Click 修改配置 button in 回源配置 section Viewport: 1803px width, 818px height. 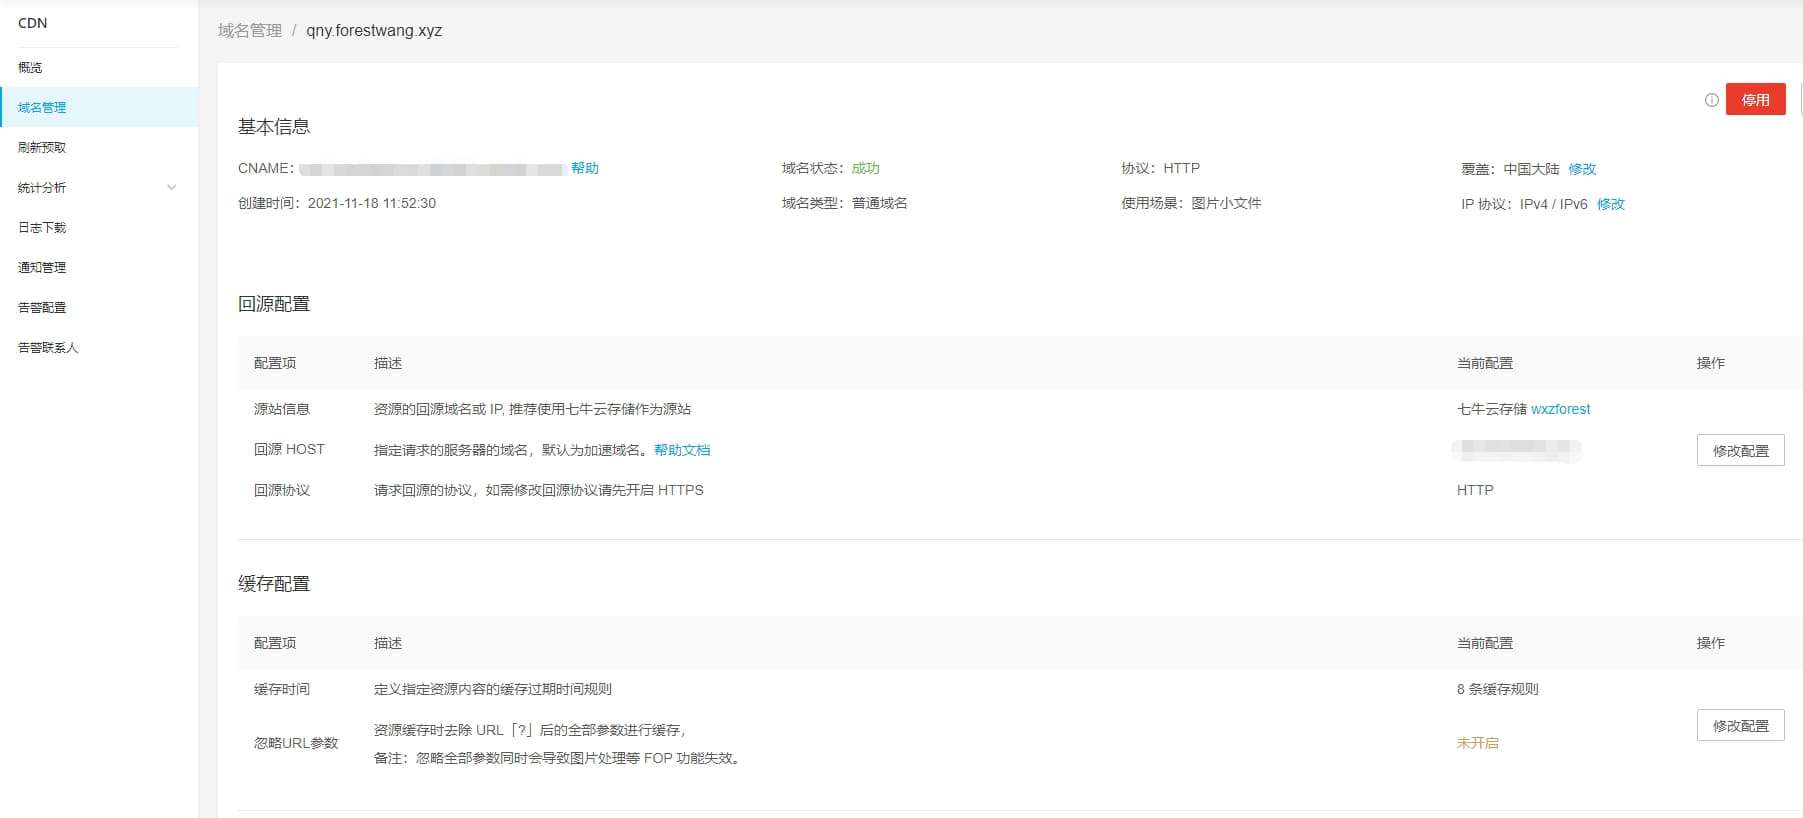[1740, 450]
